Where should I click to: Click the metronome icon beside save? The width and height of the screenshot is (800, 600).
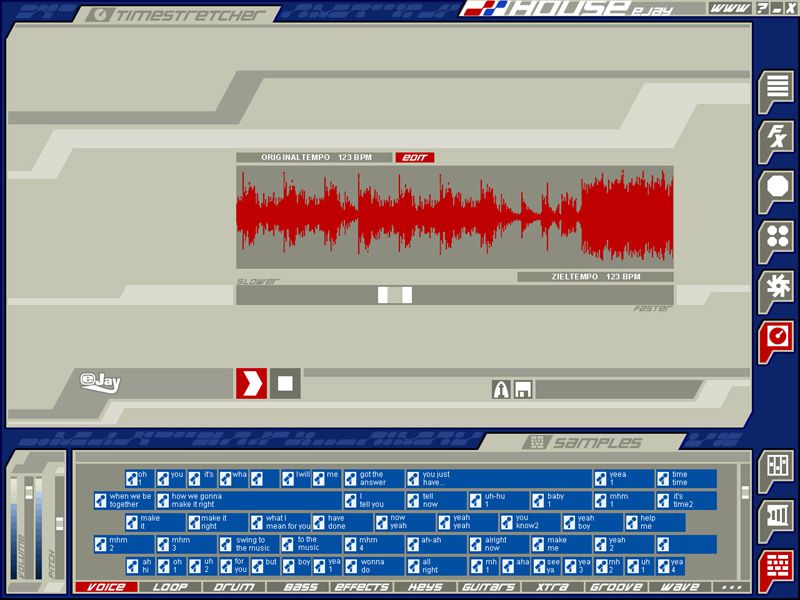(502, 390)
